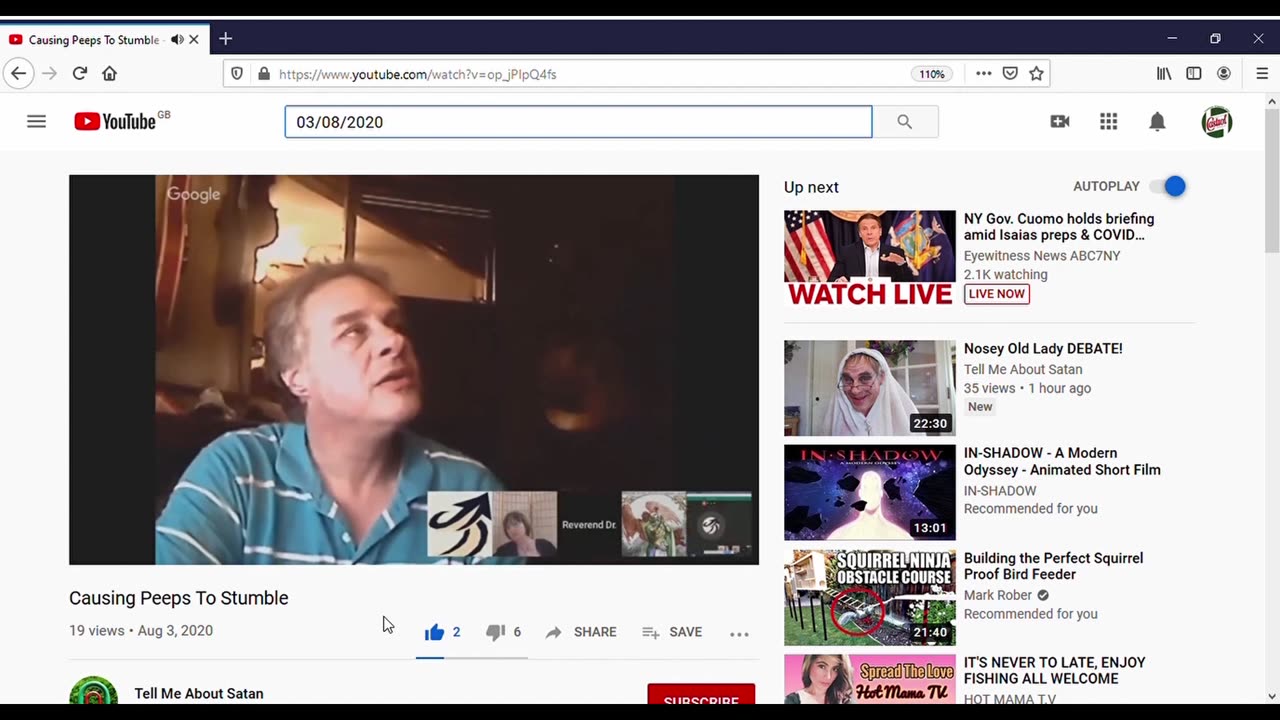
Task: Close the Causing Peeps To Stumble tab
Action: [194, 40]
